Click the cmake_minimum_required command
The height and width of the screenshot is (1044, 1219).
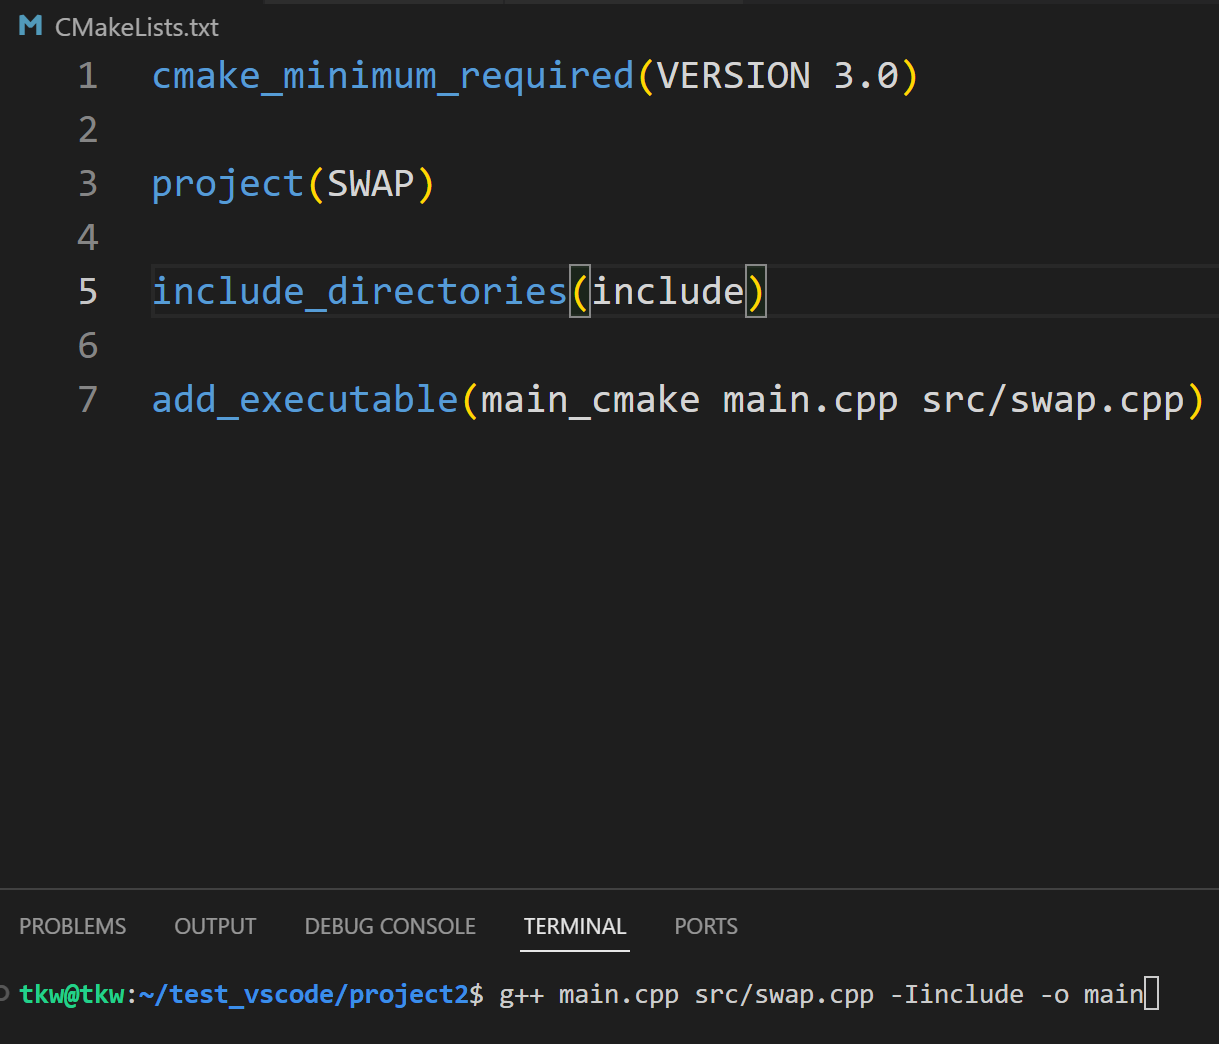coord(393,76)
